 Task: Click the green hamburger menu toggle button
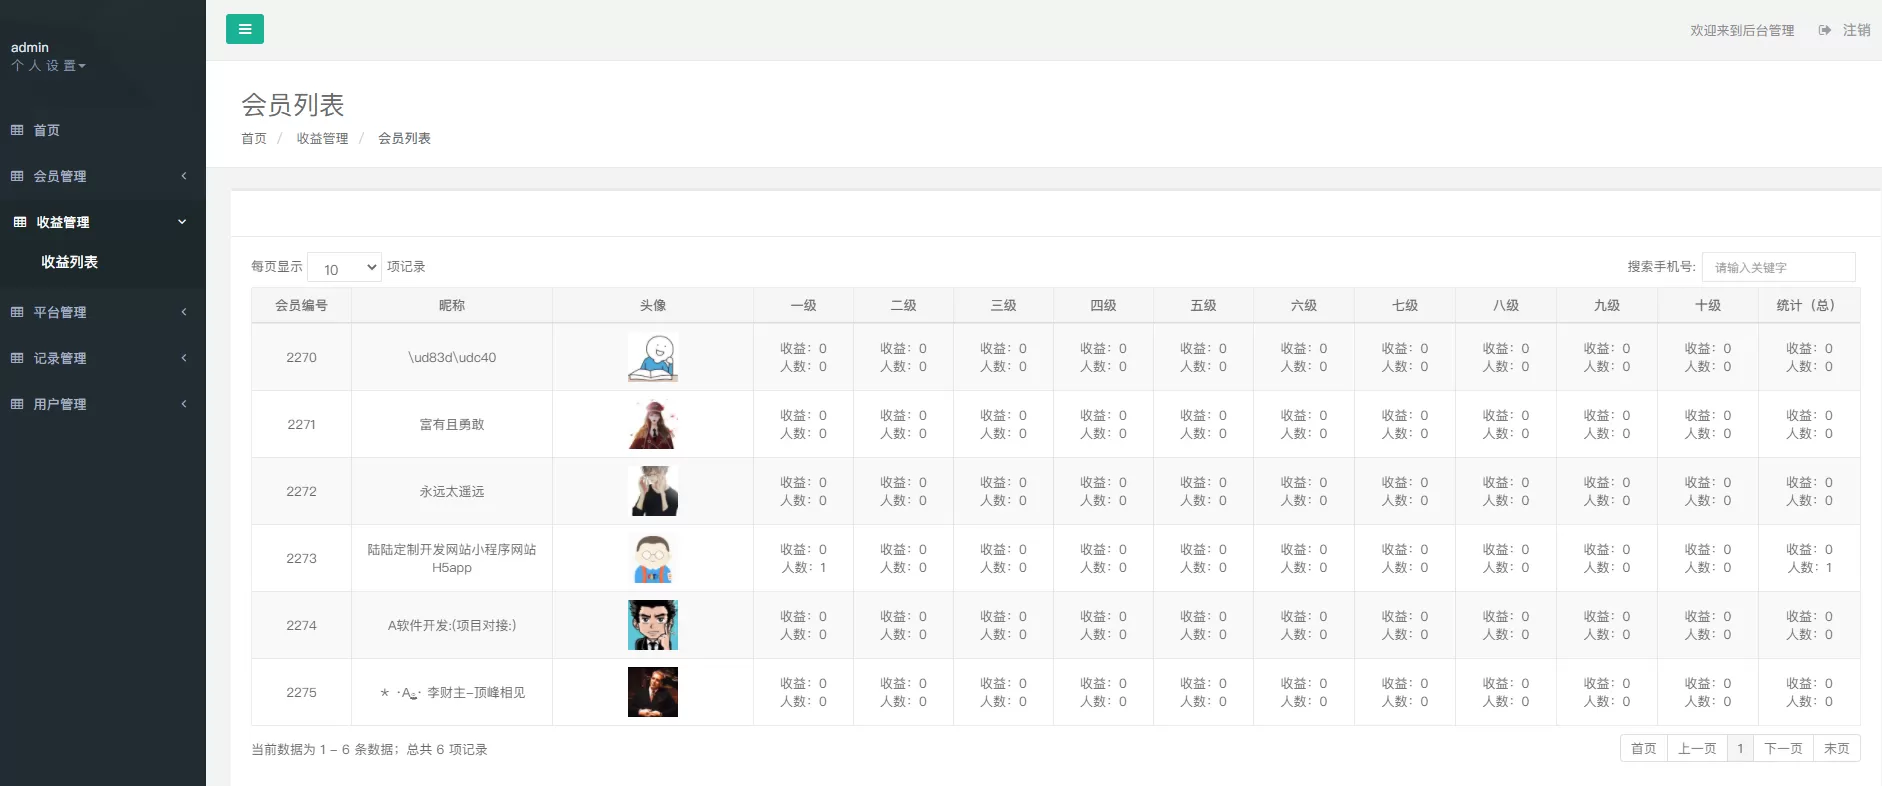pyautogui.click(x=245, y=30)
